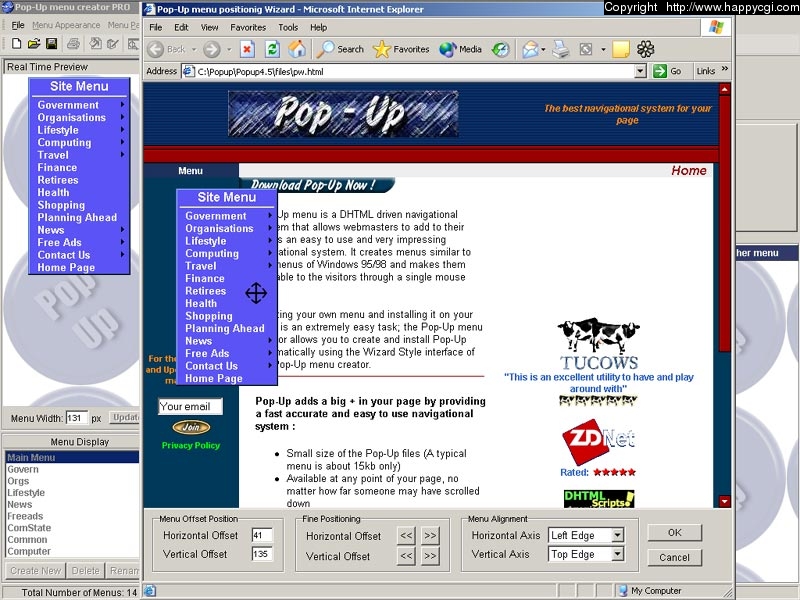The height and width of the screenshot is (600, 800).
Task: Open the View menu in Internet Explorer
Action: pyautogui.click(x=209, y=28)
